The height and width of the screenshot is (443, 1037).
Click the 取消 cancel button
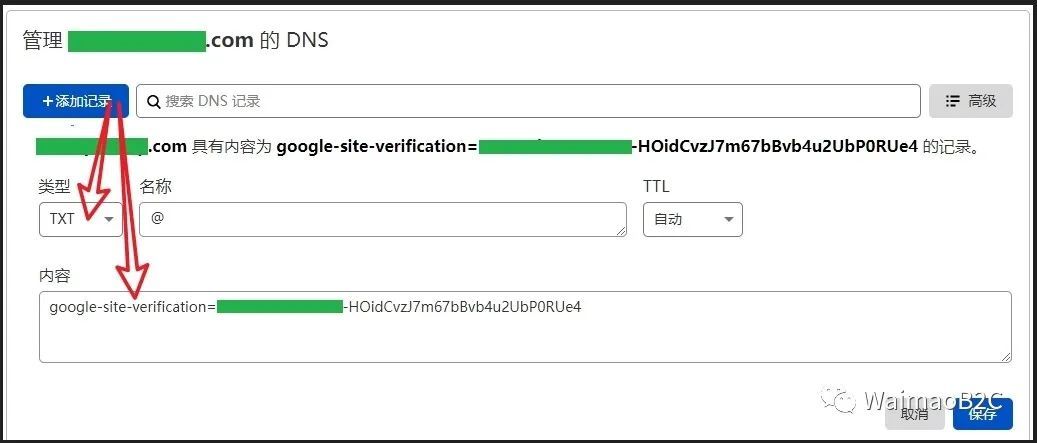915,414
